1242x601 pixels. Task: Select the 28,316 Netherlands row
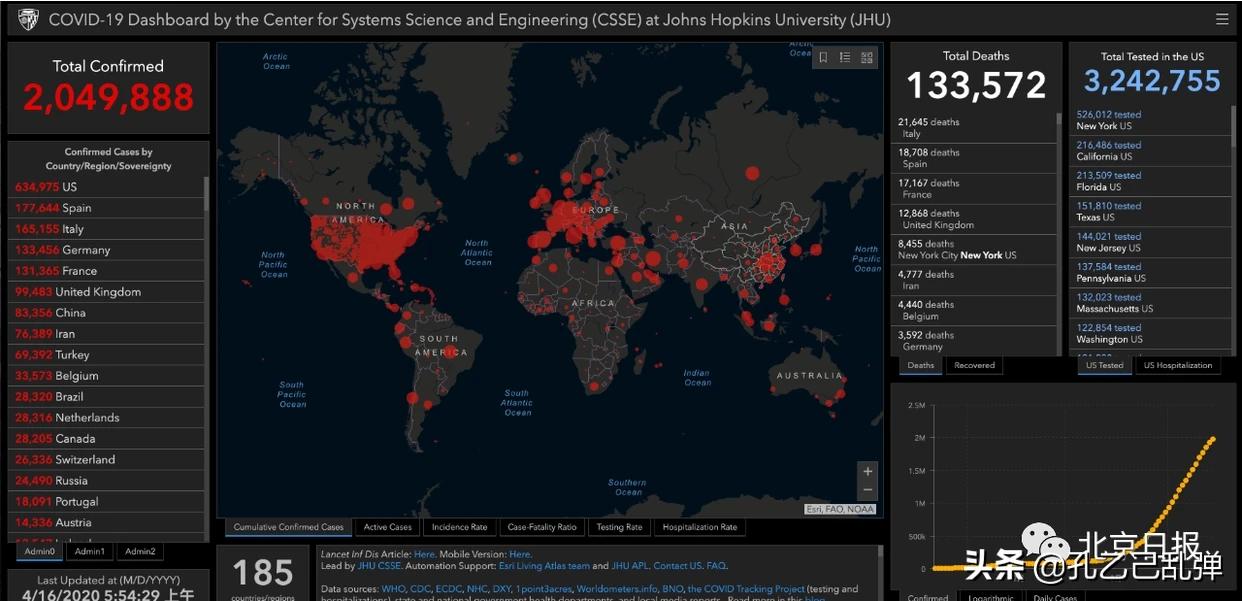(x=108, y=418)
